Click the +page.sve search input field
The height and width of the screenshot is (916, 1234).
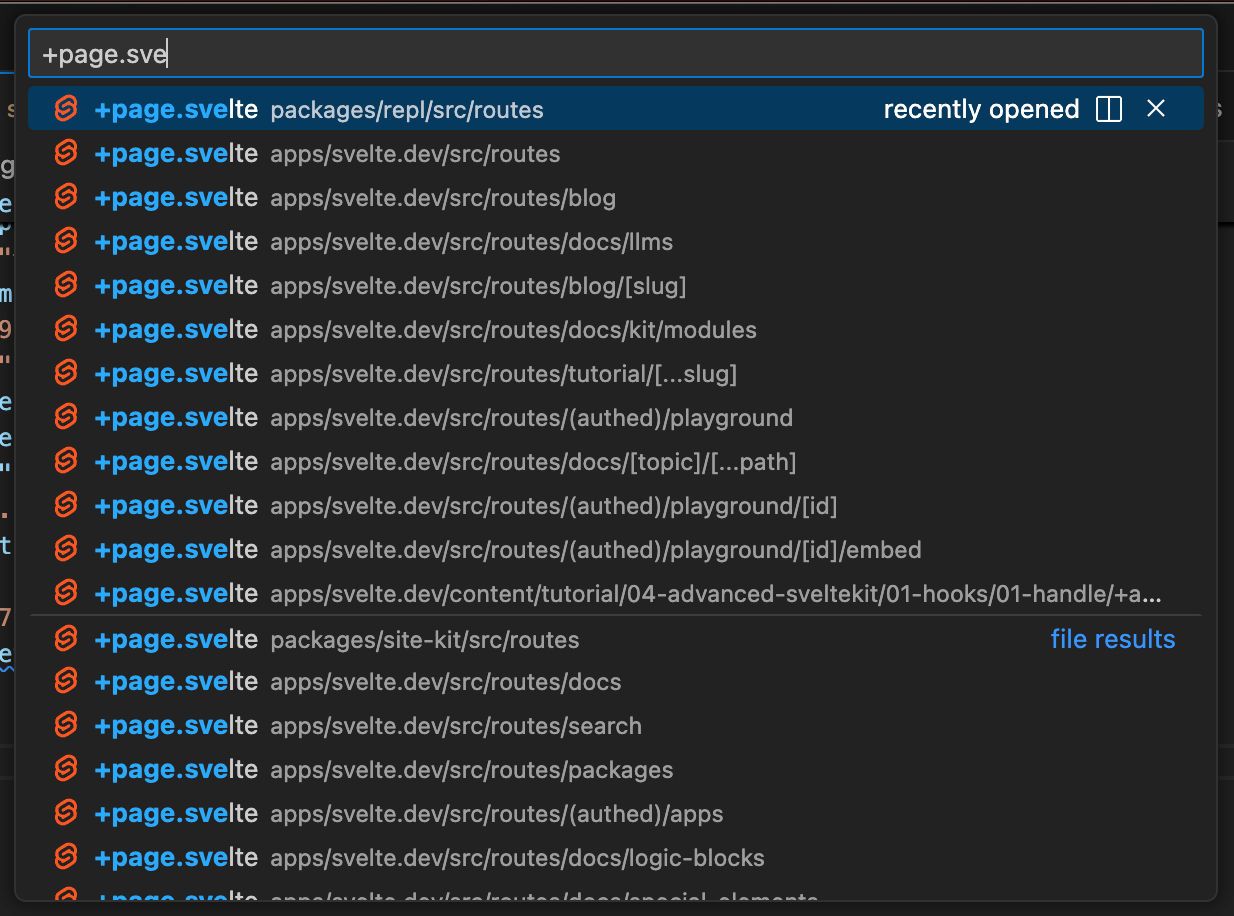coord(614,54)
